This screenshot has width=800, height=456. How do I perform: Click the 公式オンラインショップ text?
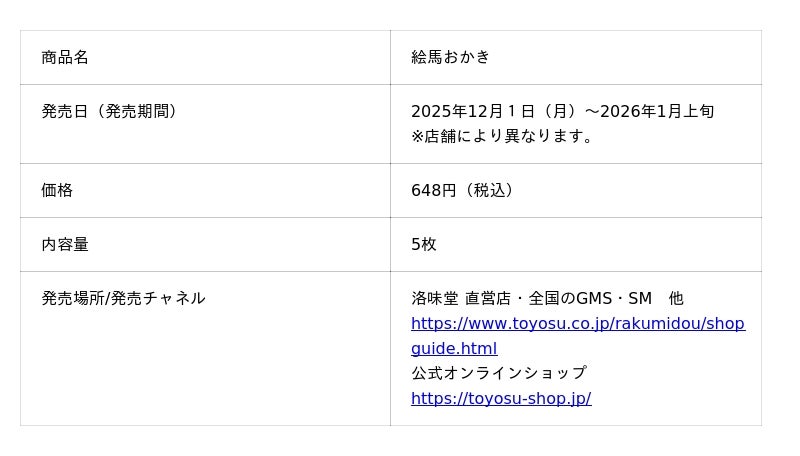498,373
